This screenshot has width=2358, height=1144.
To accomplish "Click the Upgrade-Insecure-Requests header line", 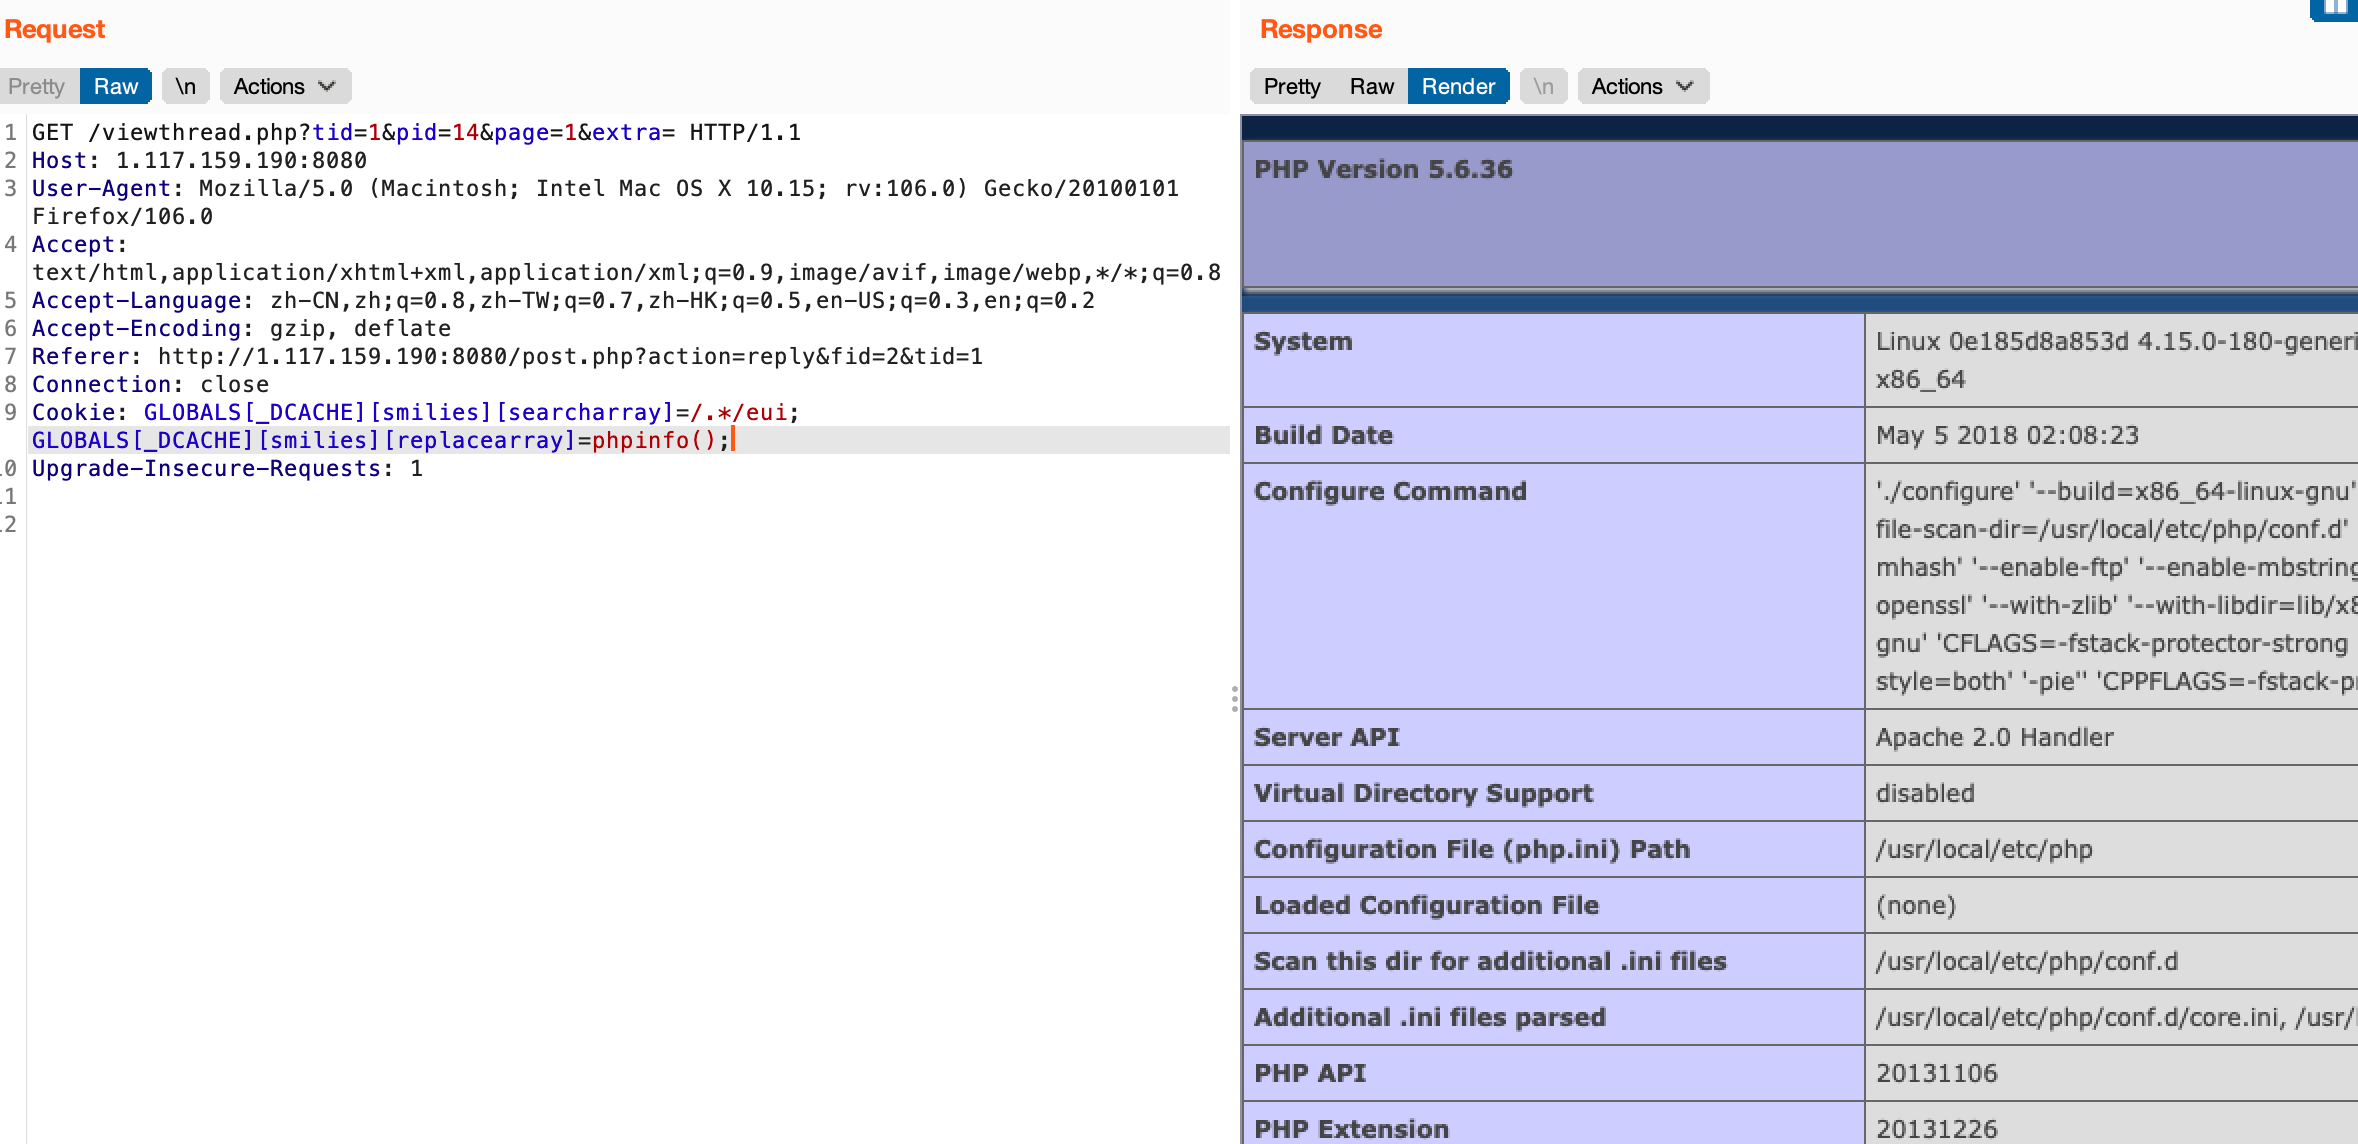I will coord(227,469).
